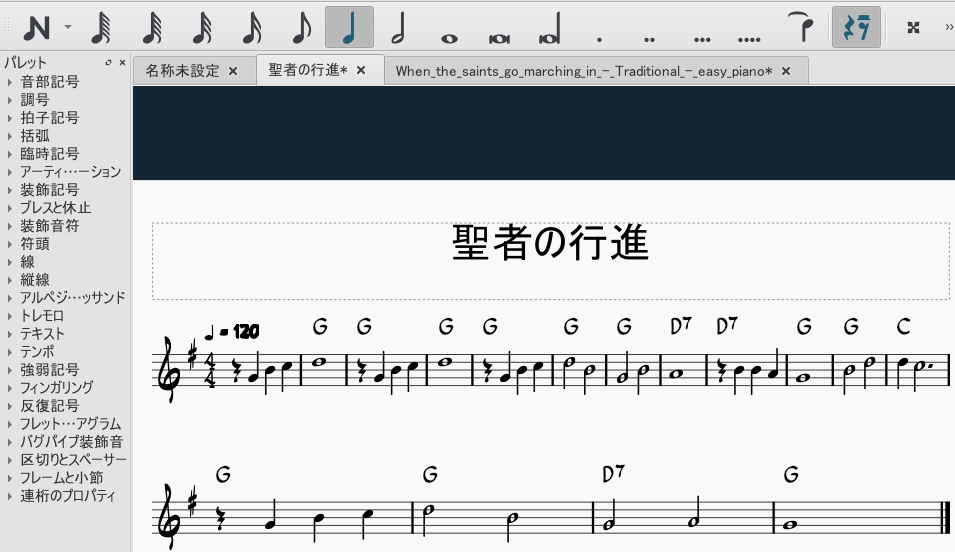Select the D7 chord symbol on second system
The height and width of the screenshot is (552, 955).
pyautogui.click(x=613, y=473)
